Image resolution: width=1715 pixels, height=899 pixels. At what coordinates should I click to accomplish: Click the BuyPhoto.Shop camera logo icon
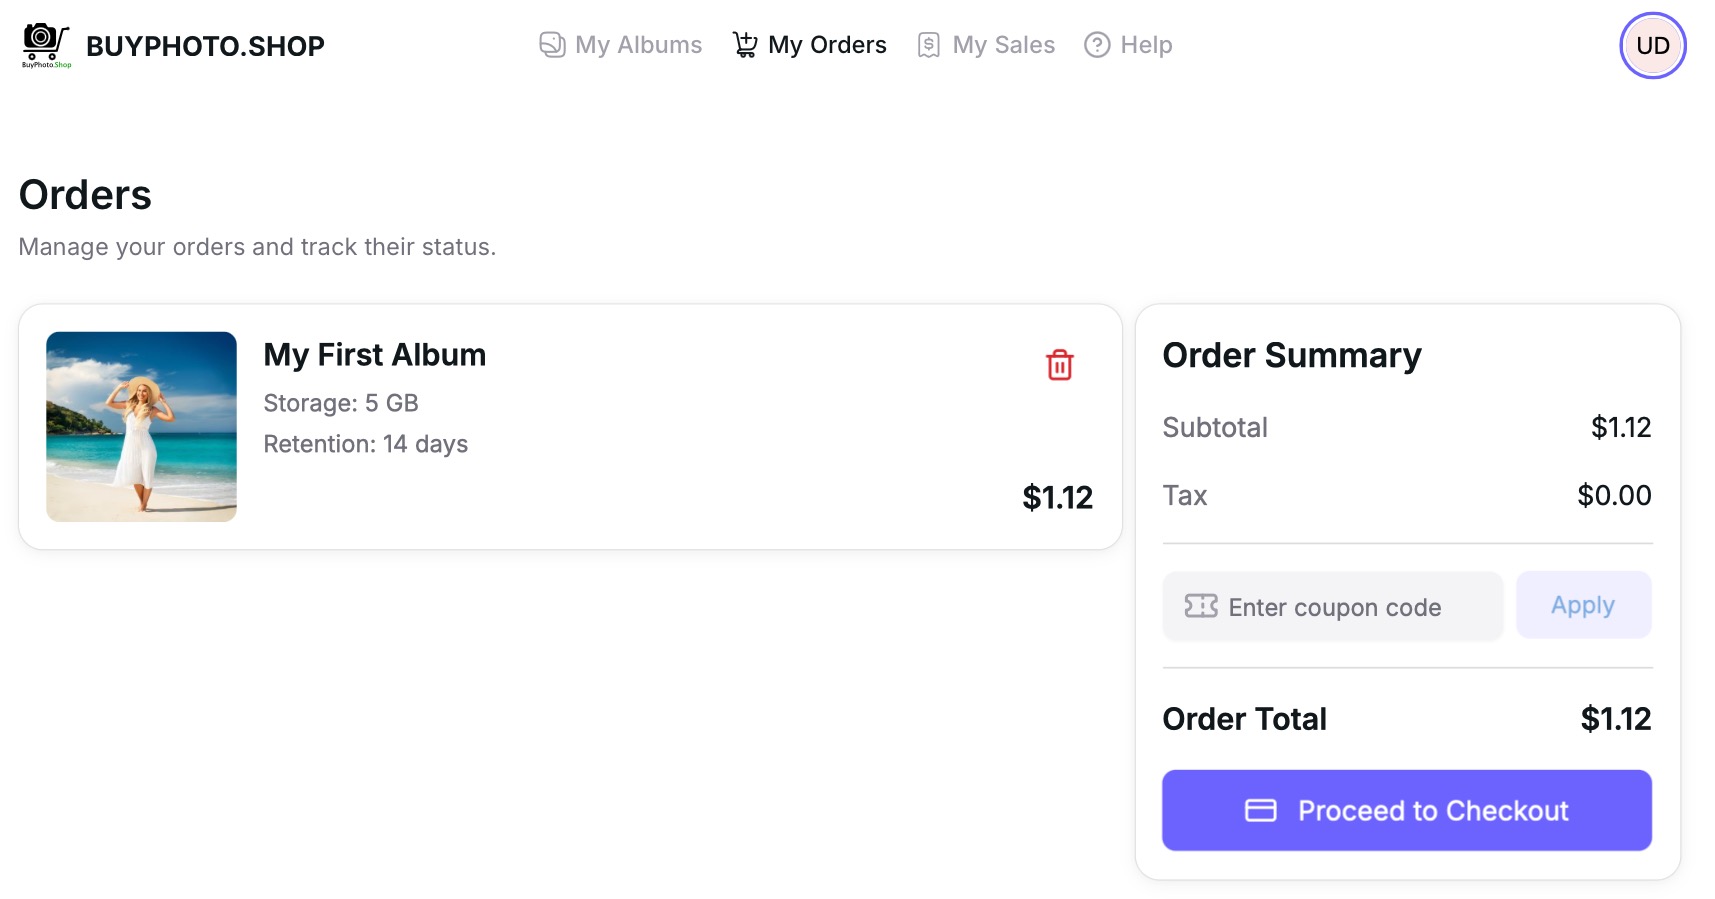45,44
